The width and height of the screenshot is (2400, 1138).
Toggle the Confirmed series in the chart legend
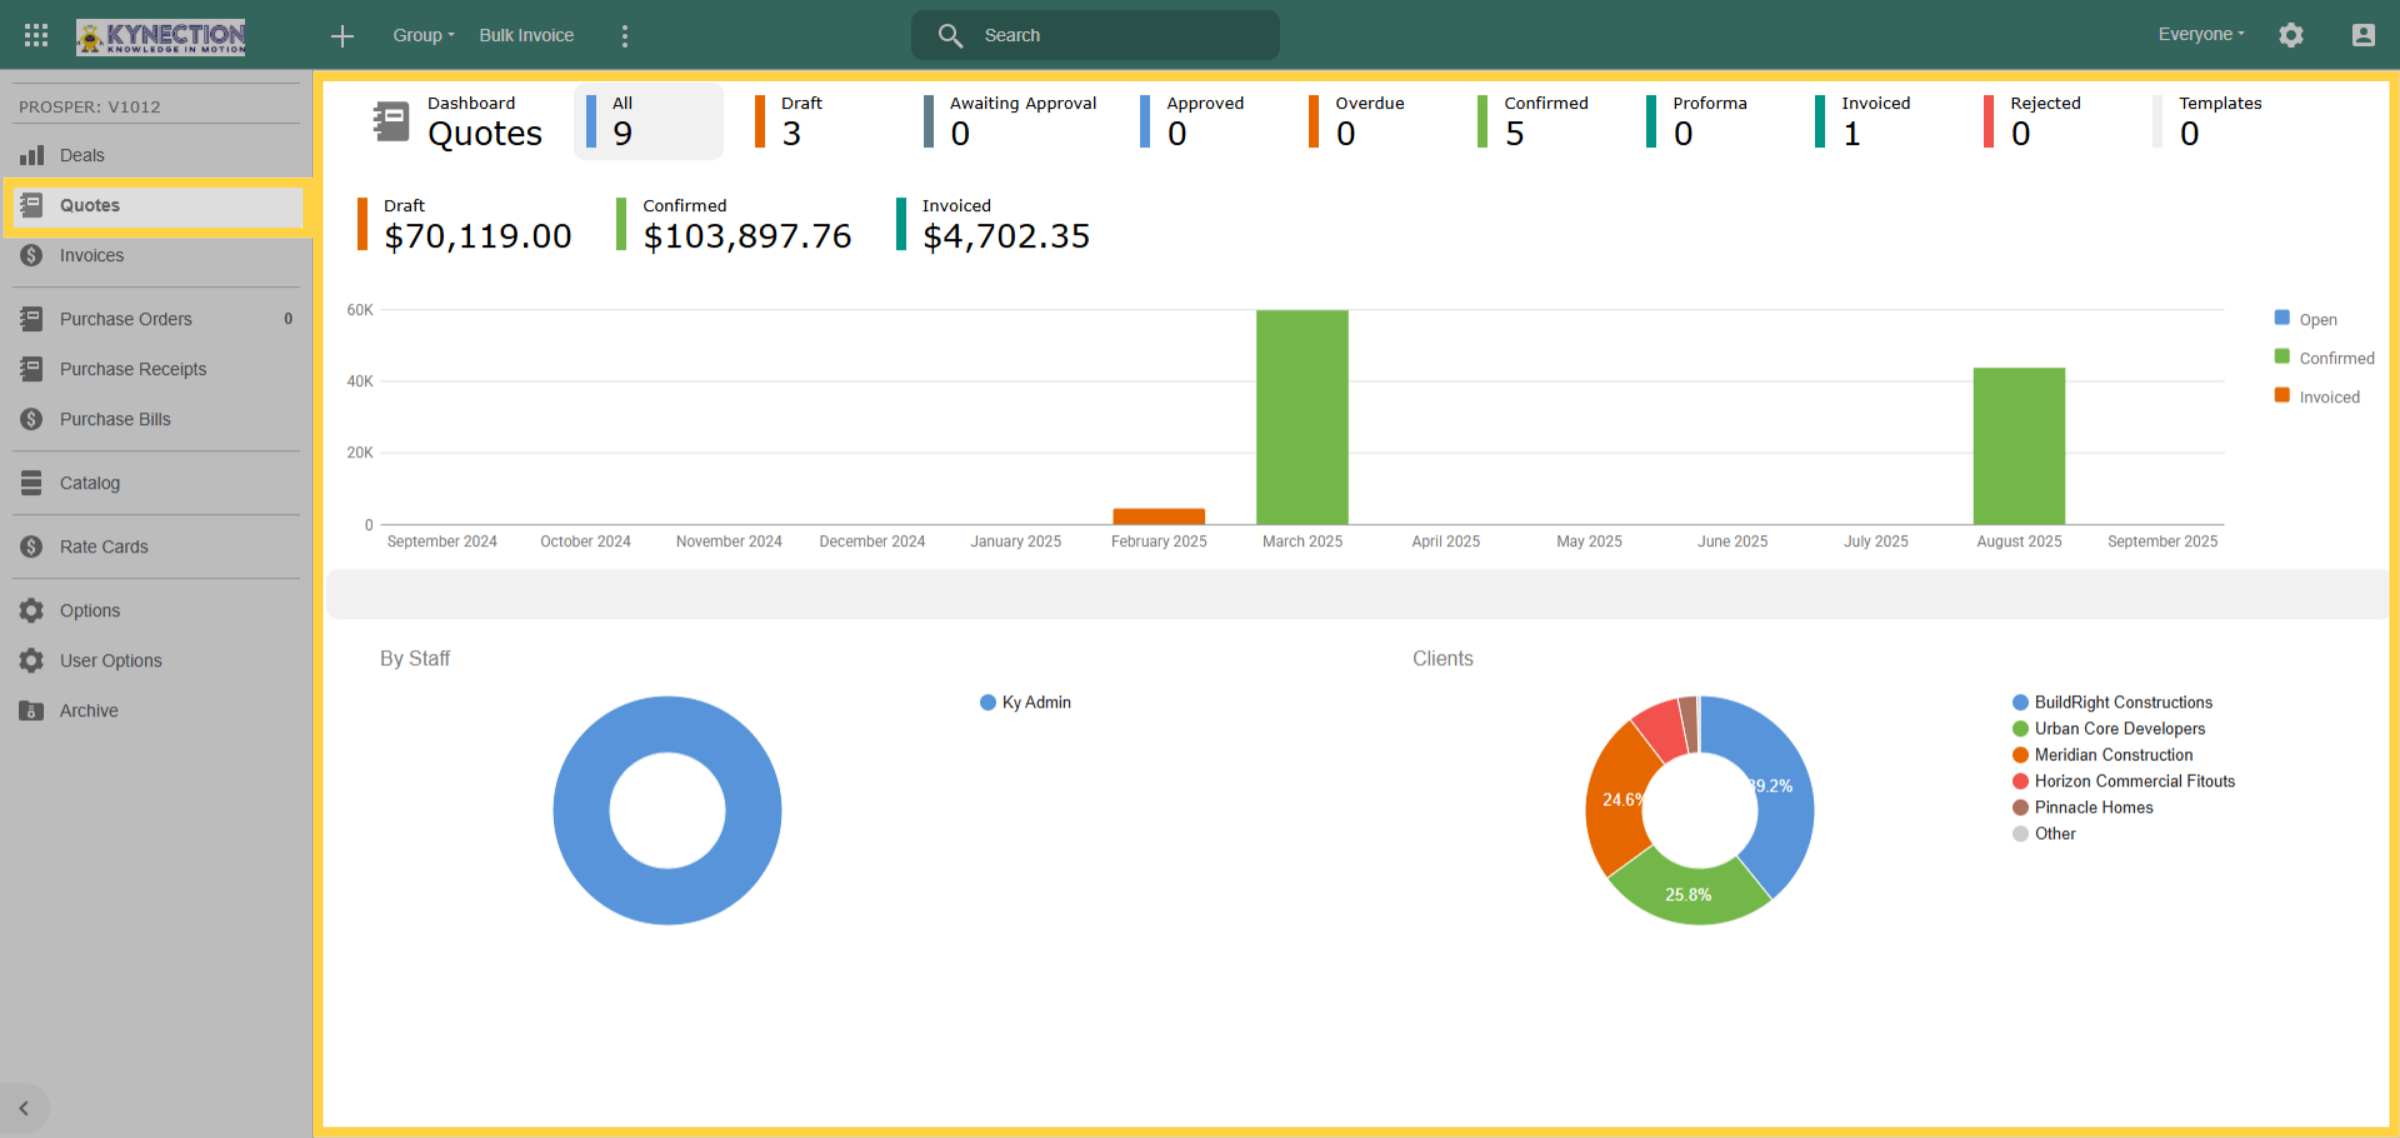pyautogui.click(x=2324, y=358)
